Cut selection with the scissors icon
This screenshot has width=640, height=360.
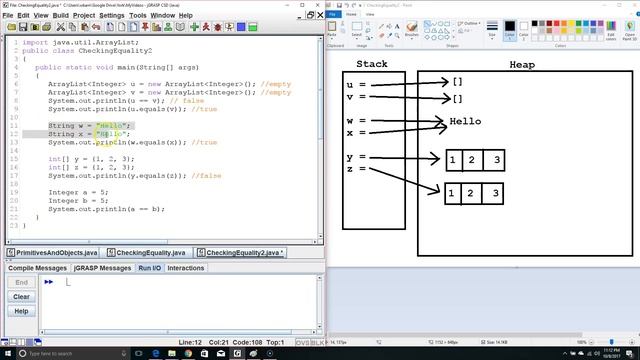point(60,27)
